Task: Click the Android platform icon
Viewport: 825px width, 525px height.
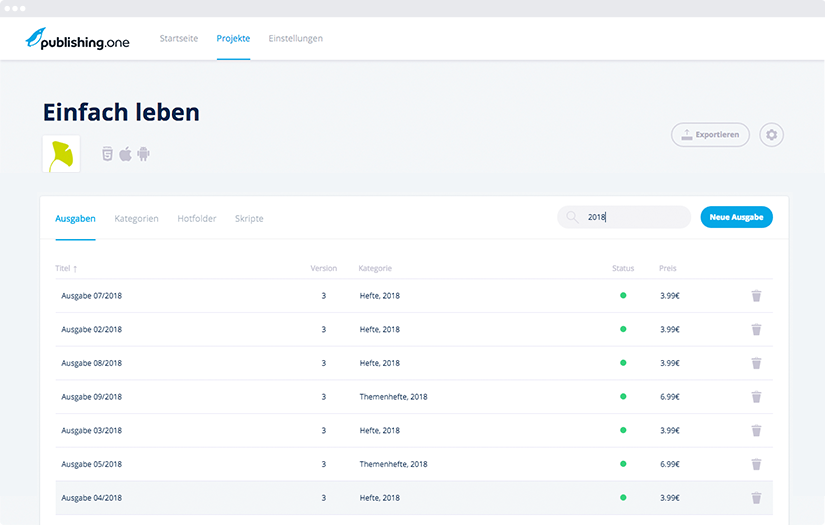Action: [144, 154]
